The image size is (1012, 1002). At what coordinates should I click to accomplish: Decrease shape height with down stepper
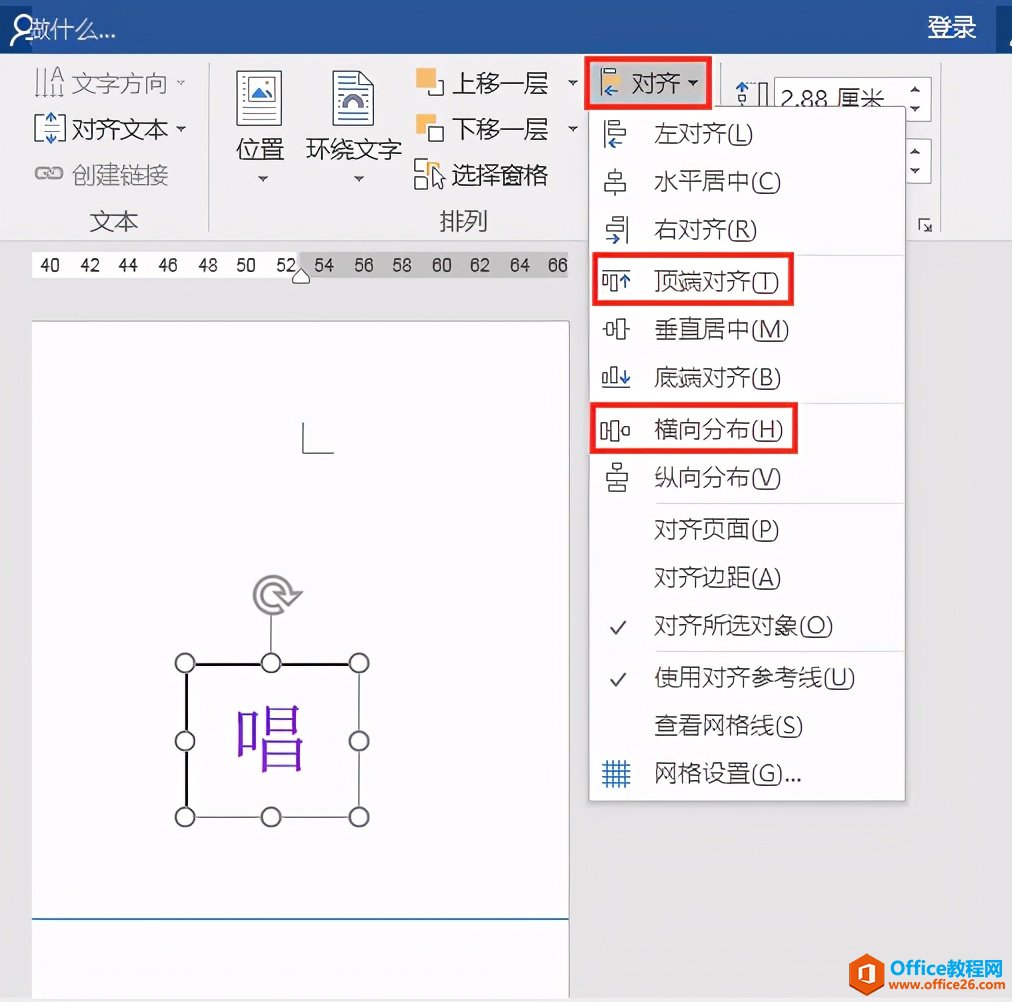[915, 108]
